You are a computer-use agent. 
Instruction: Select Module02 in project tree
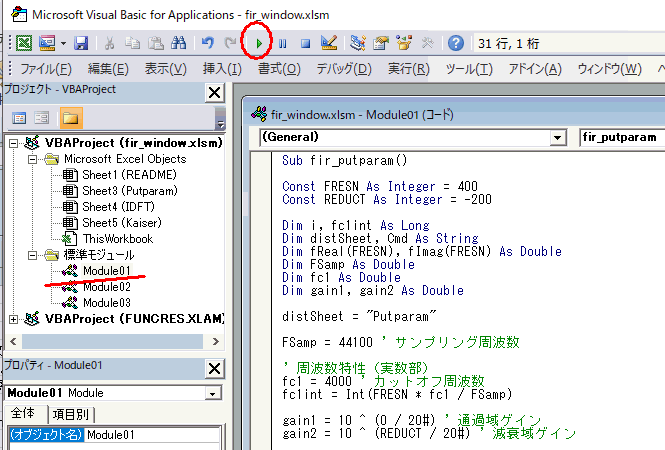click(x=106, y=287)
